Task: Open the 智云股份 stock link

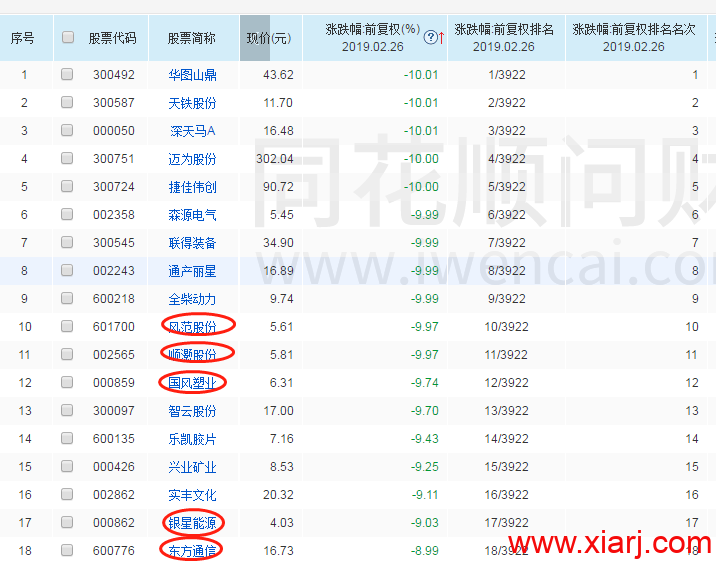Action: point(192,411)
